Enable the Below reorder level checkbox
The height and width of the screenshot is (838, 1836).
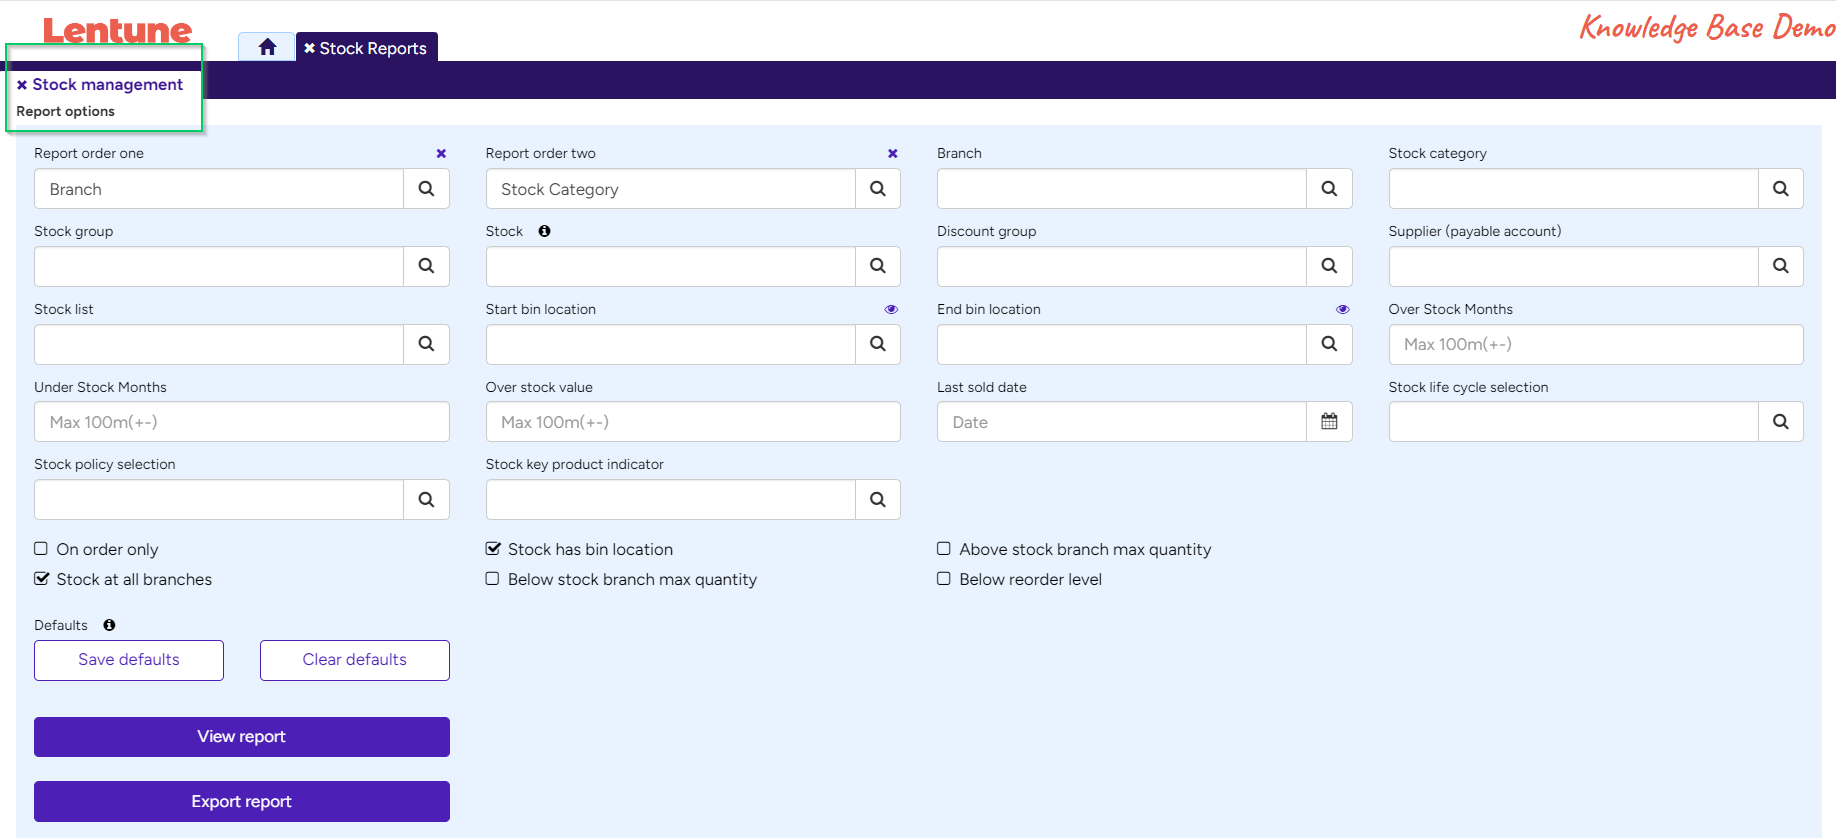944,579
